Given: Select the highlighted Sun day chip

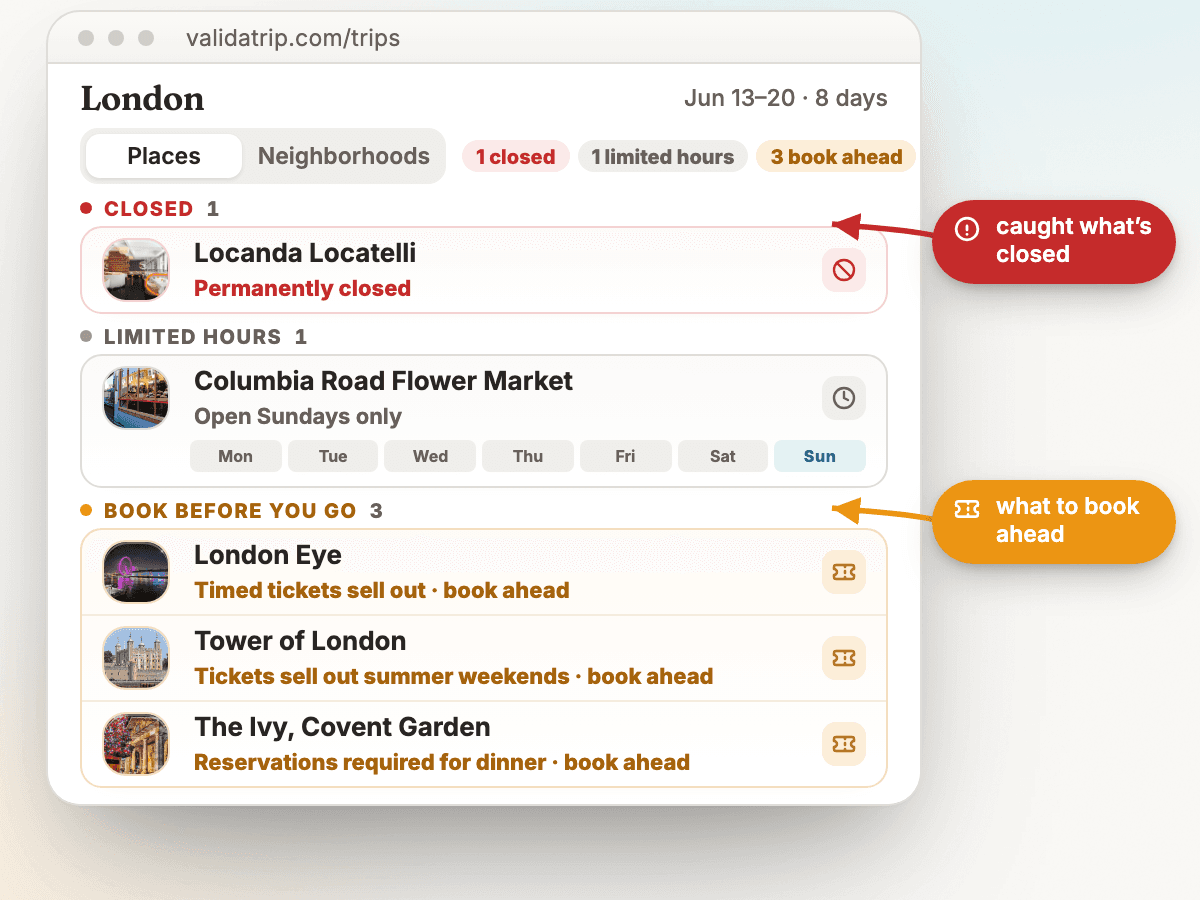Looking at the screenshot, I should pos(820,456).
